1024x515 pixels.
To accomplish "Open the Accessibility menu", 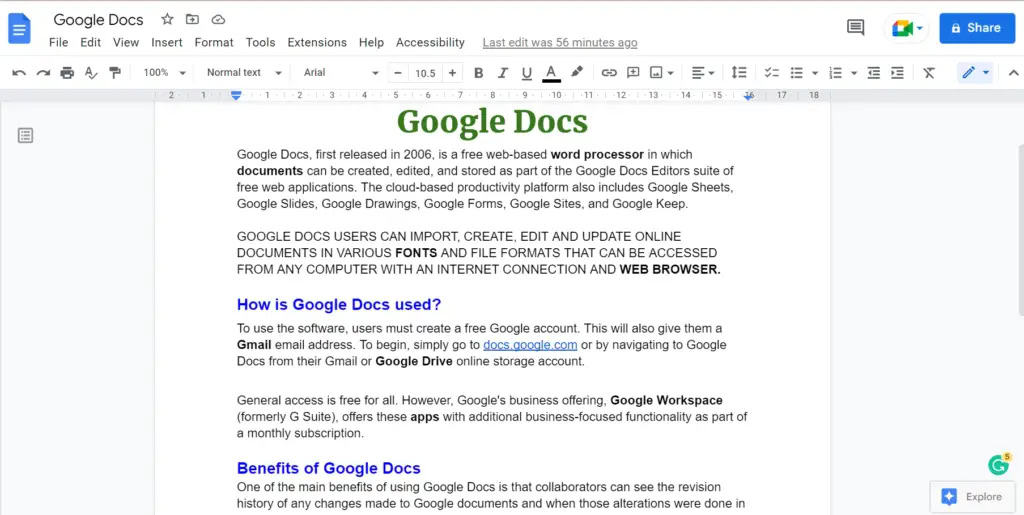I will point(430,42).
